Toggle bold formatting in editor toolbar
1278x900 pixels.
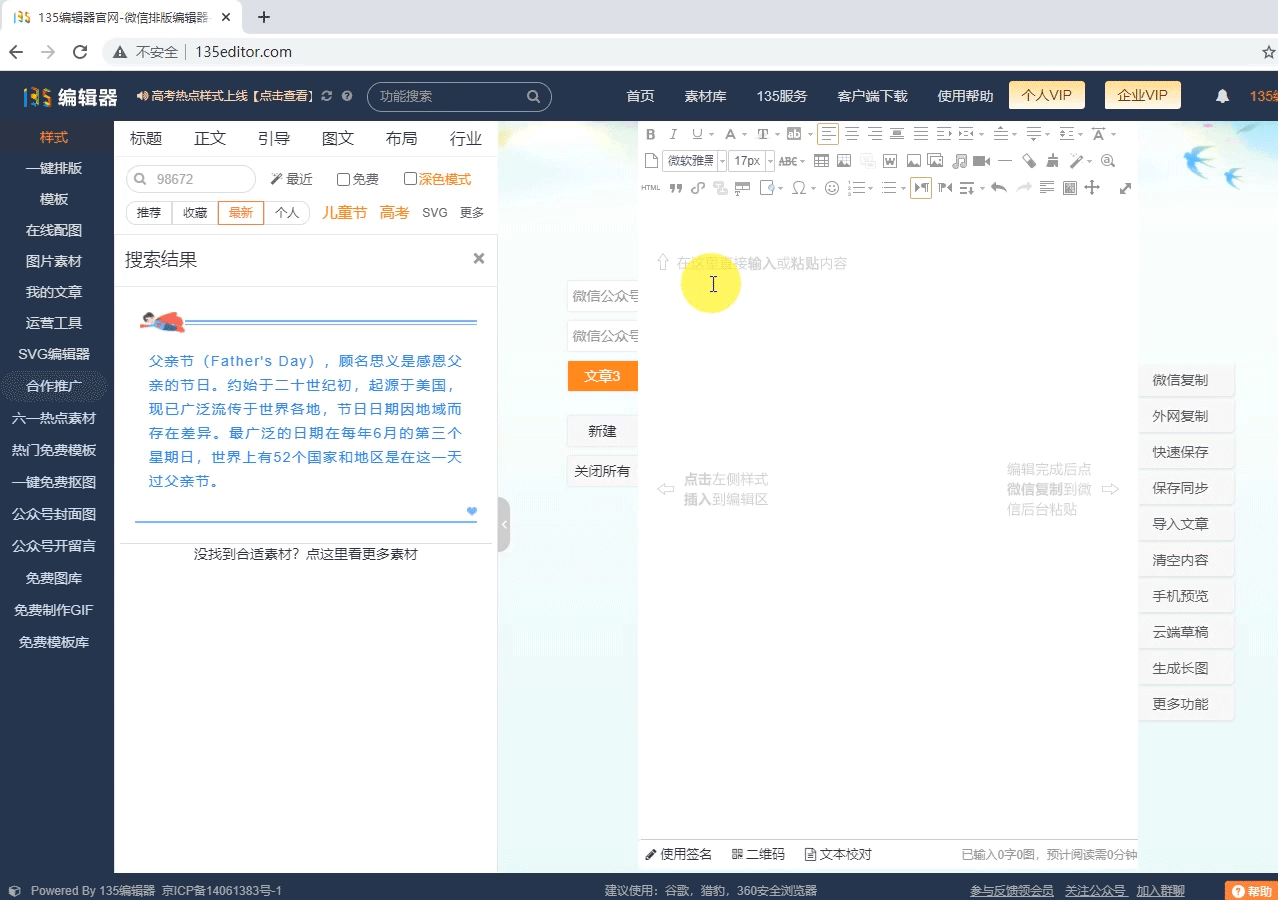click(650, 134)
